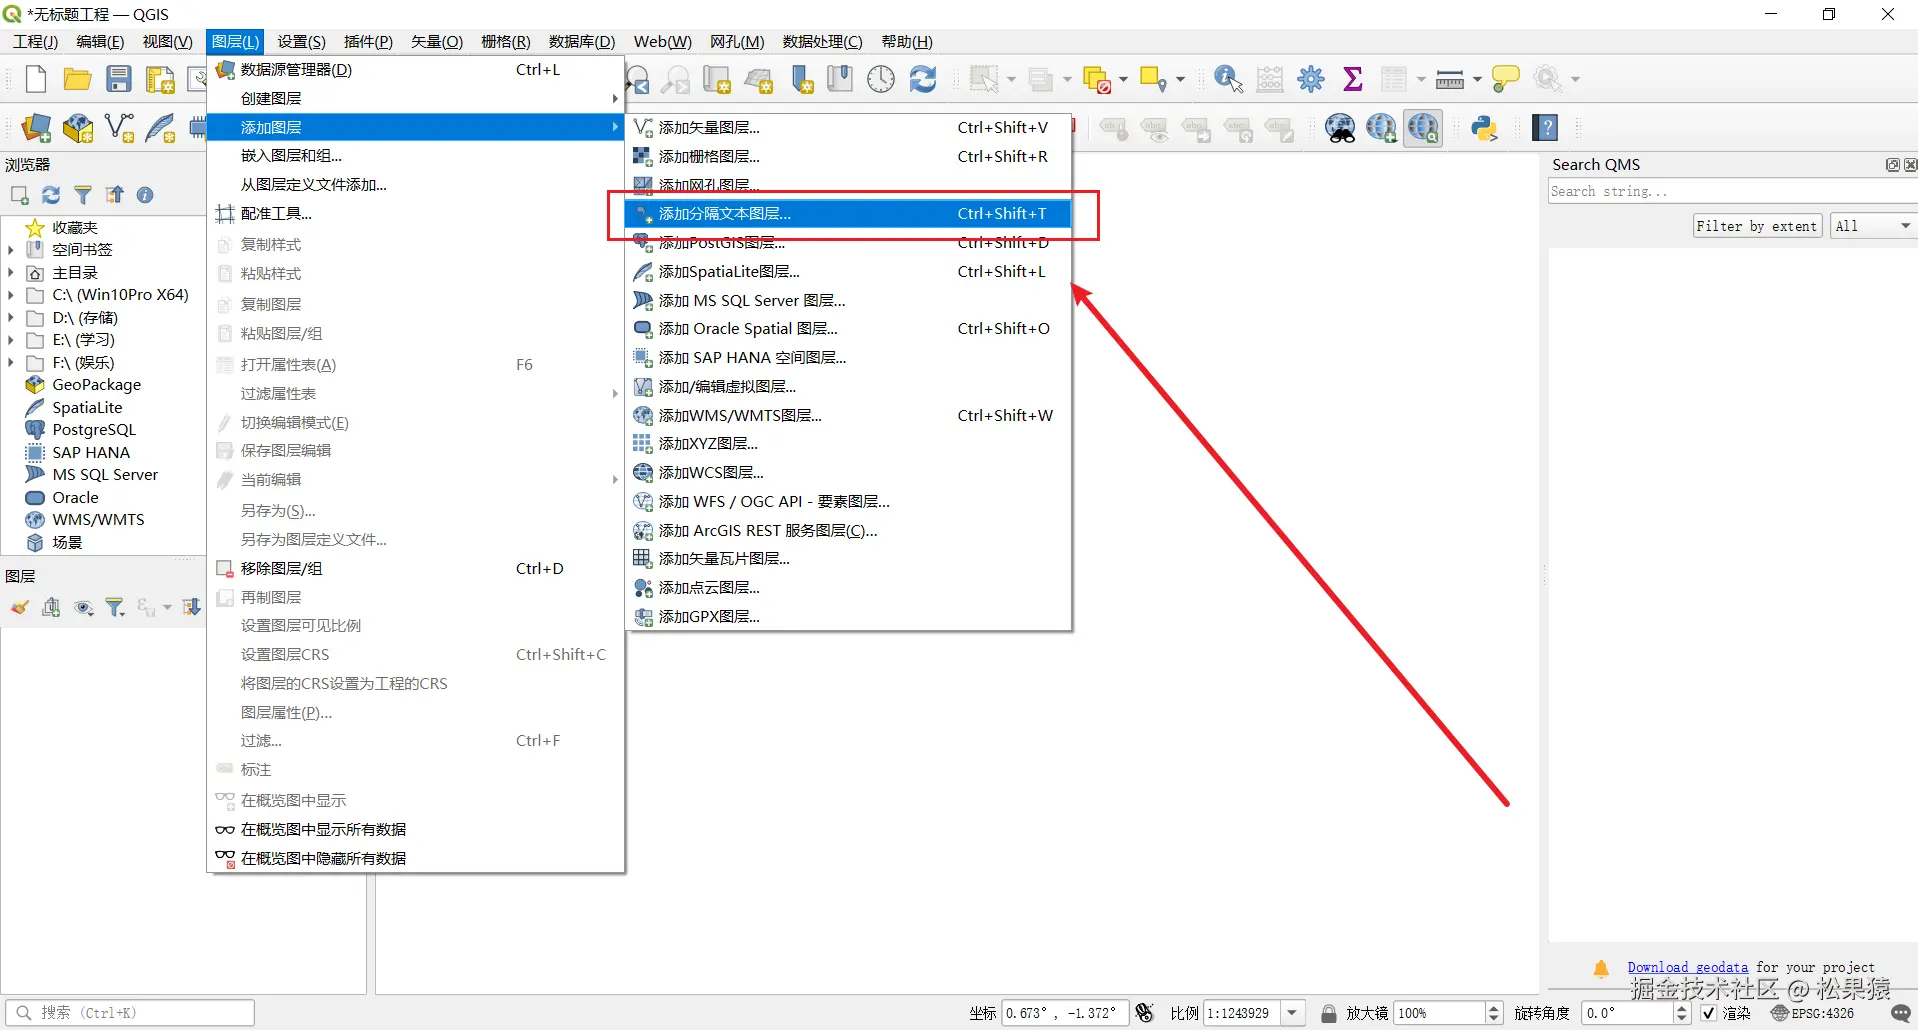Click the Open Data Source Manager toolbar icon
The height and width of the screenshot is (1030, 1918).
click(36, 128)
